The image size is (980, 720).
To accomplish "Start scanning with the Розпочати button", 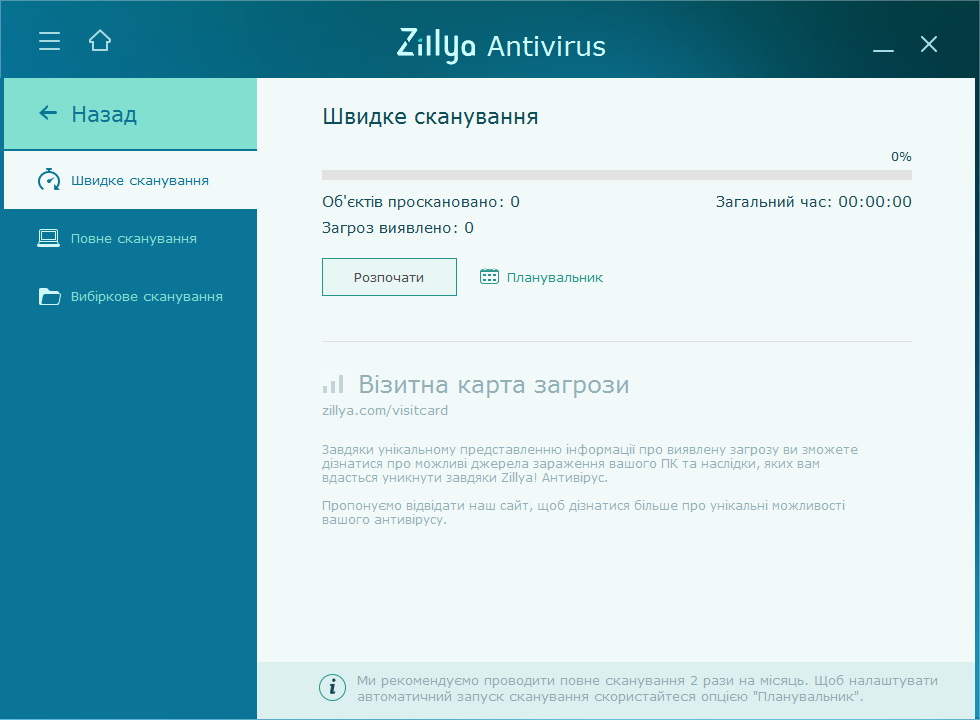I will pos(389,277).
